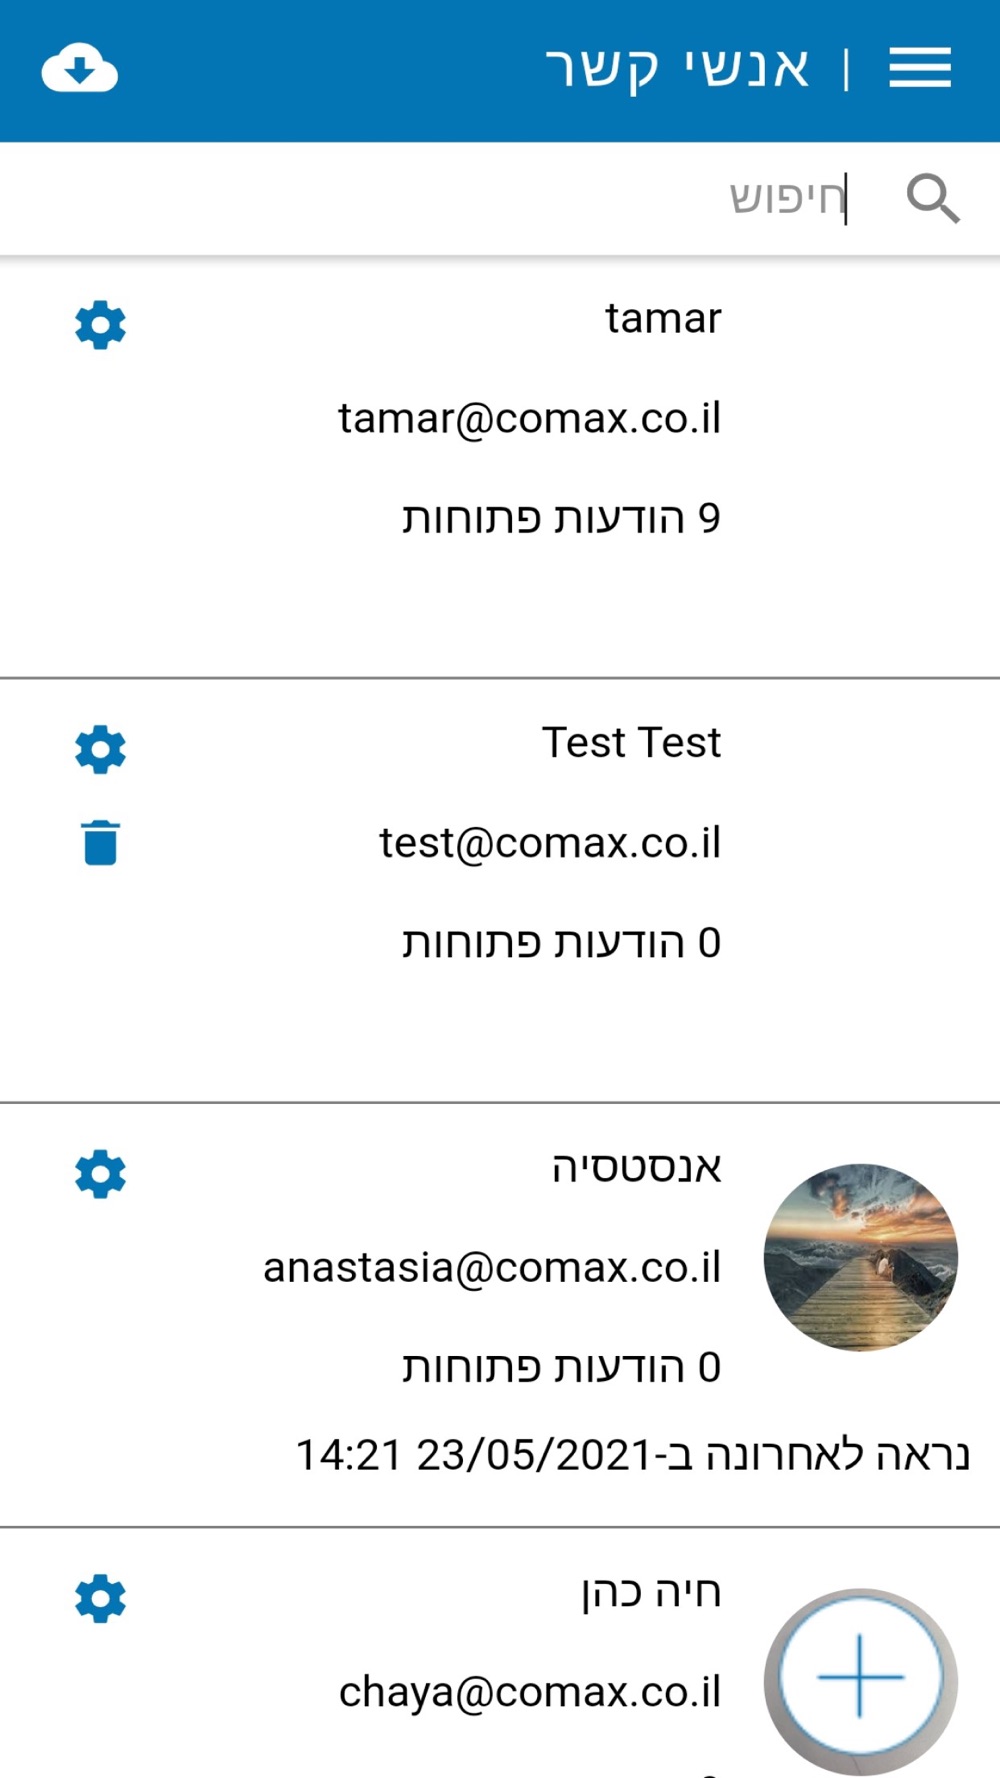The height and width of the screenshot is (1778, 1000).
Task: Click tamar@comax.co.il email address
Action: (529, 418)
